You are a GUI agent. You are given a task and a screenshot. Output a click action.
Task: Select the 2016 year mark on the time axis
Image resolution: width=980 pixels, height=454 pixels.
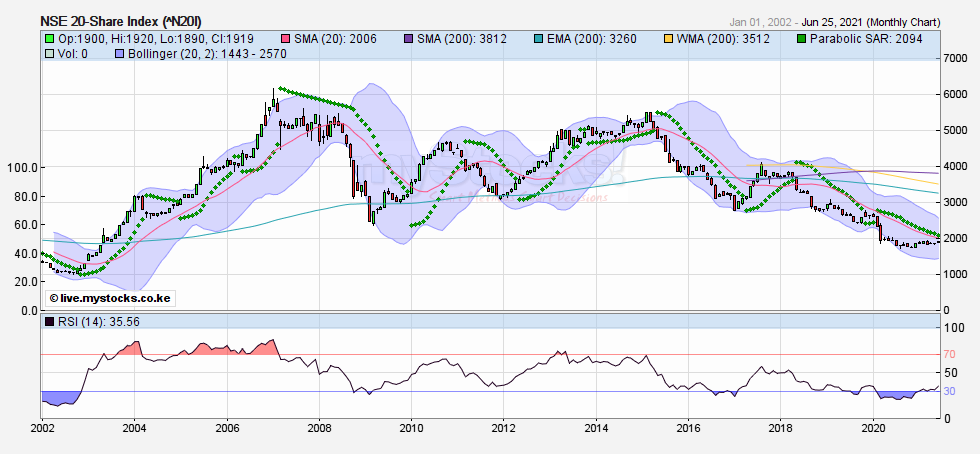click(x=689, y=428)
